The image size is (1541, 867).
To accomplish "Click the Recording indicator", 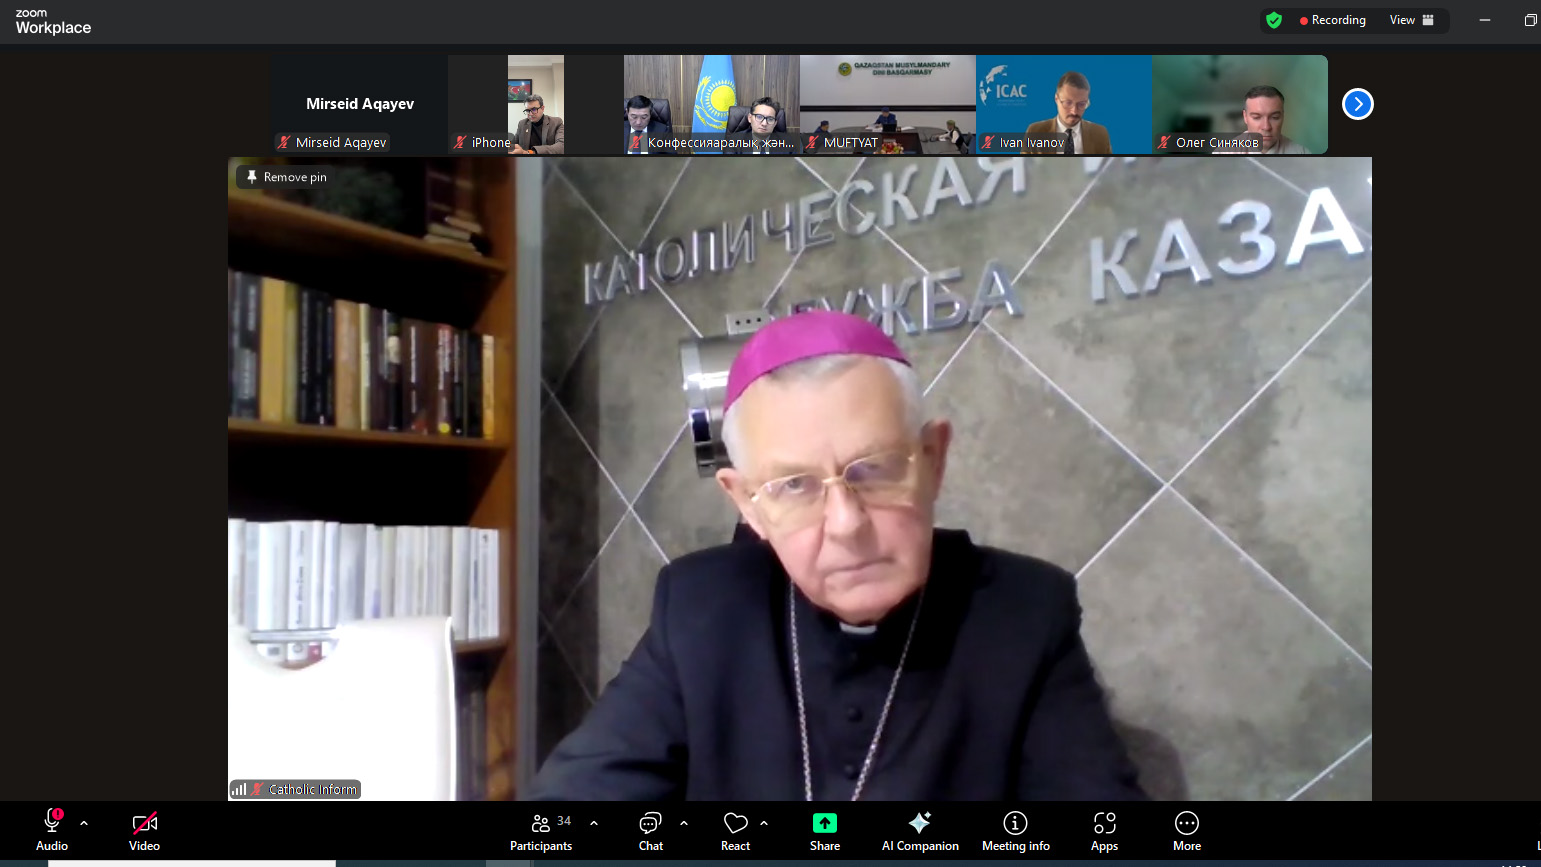I will [x=1332, y=20].
